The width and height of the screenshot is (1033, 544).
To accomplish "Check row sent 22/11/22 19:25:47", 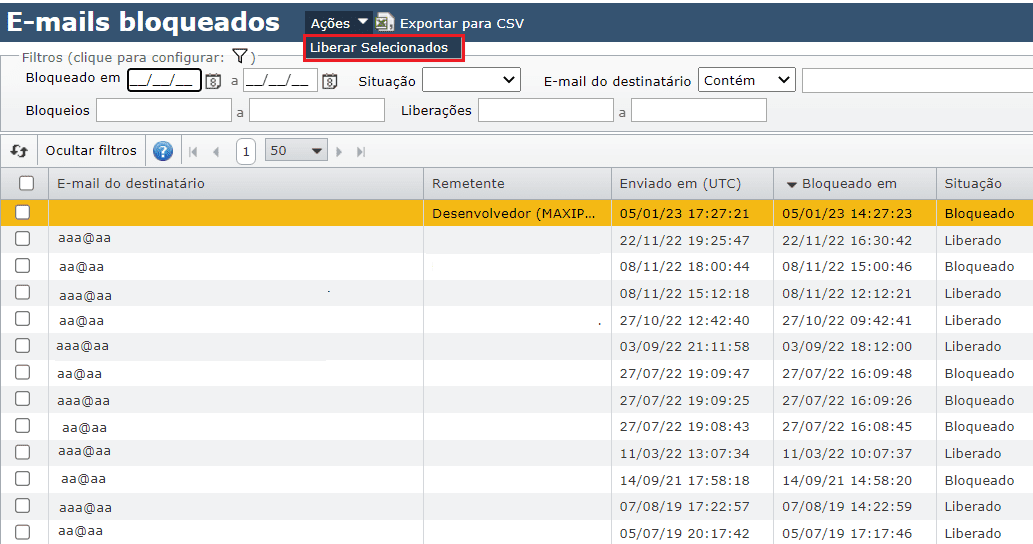I will pos(22,238).
